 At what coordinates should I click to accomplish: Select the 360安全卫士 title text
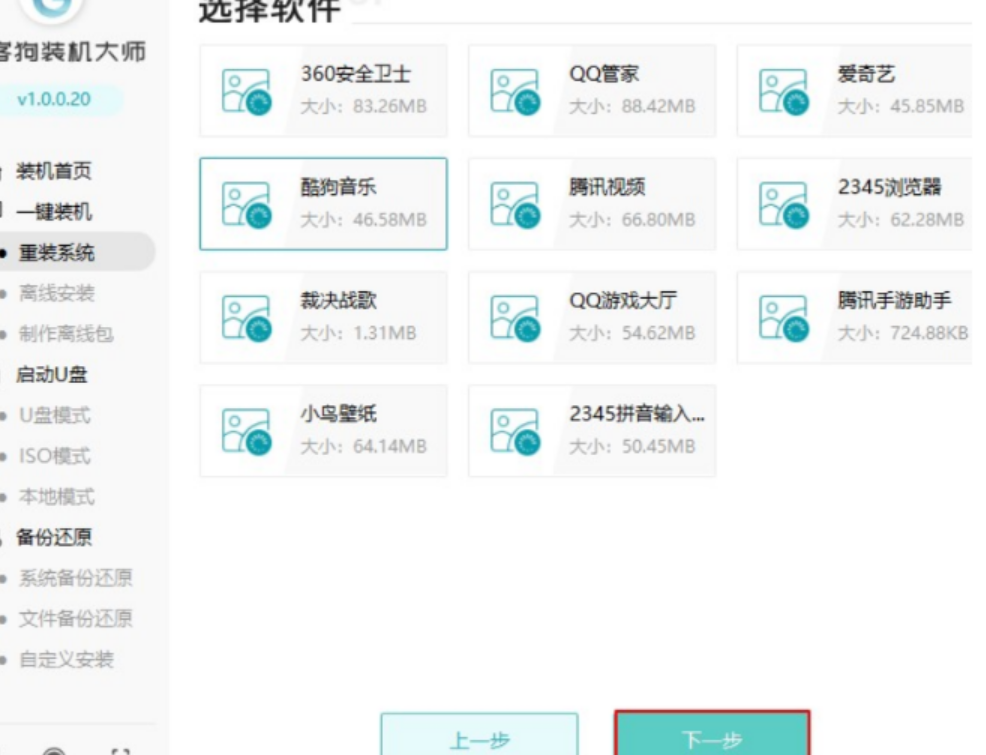(355, 74)
